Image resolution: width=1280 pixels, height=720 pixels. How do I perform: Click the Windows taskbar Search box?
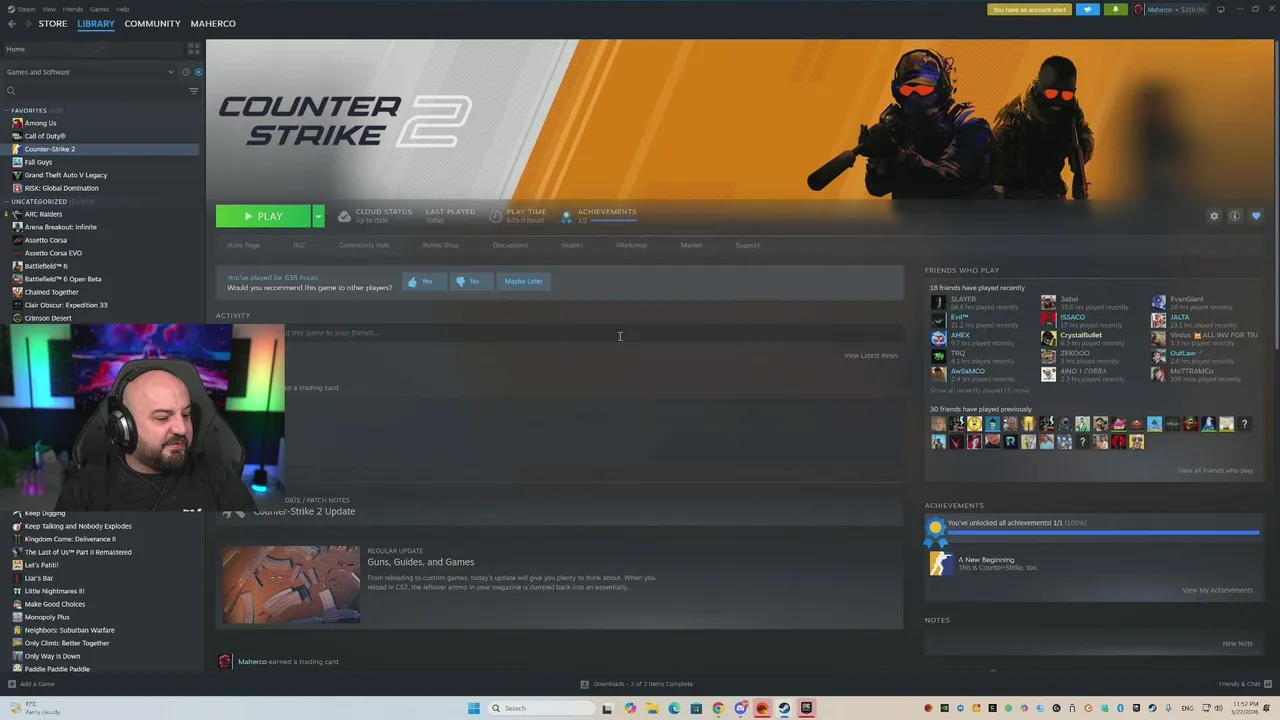pyautogui.click(x=539, y=708)
